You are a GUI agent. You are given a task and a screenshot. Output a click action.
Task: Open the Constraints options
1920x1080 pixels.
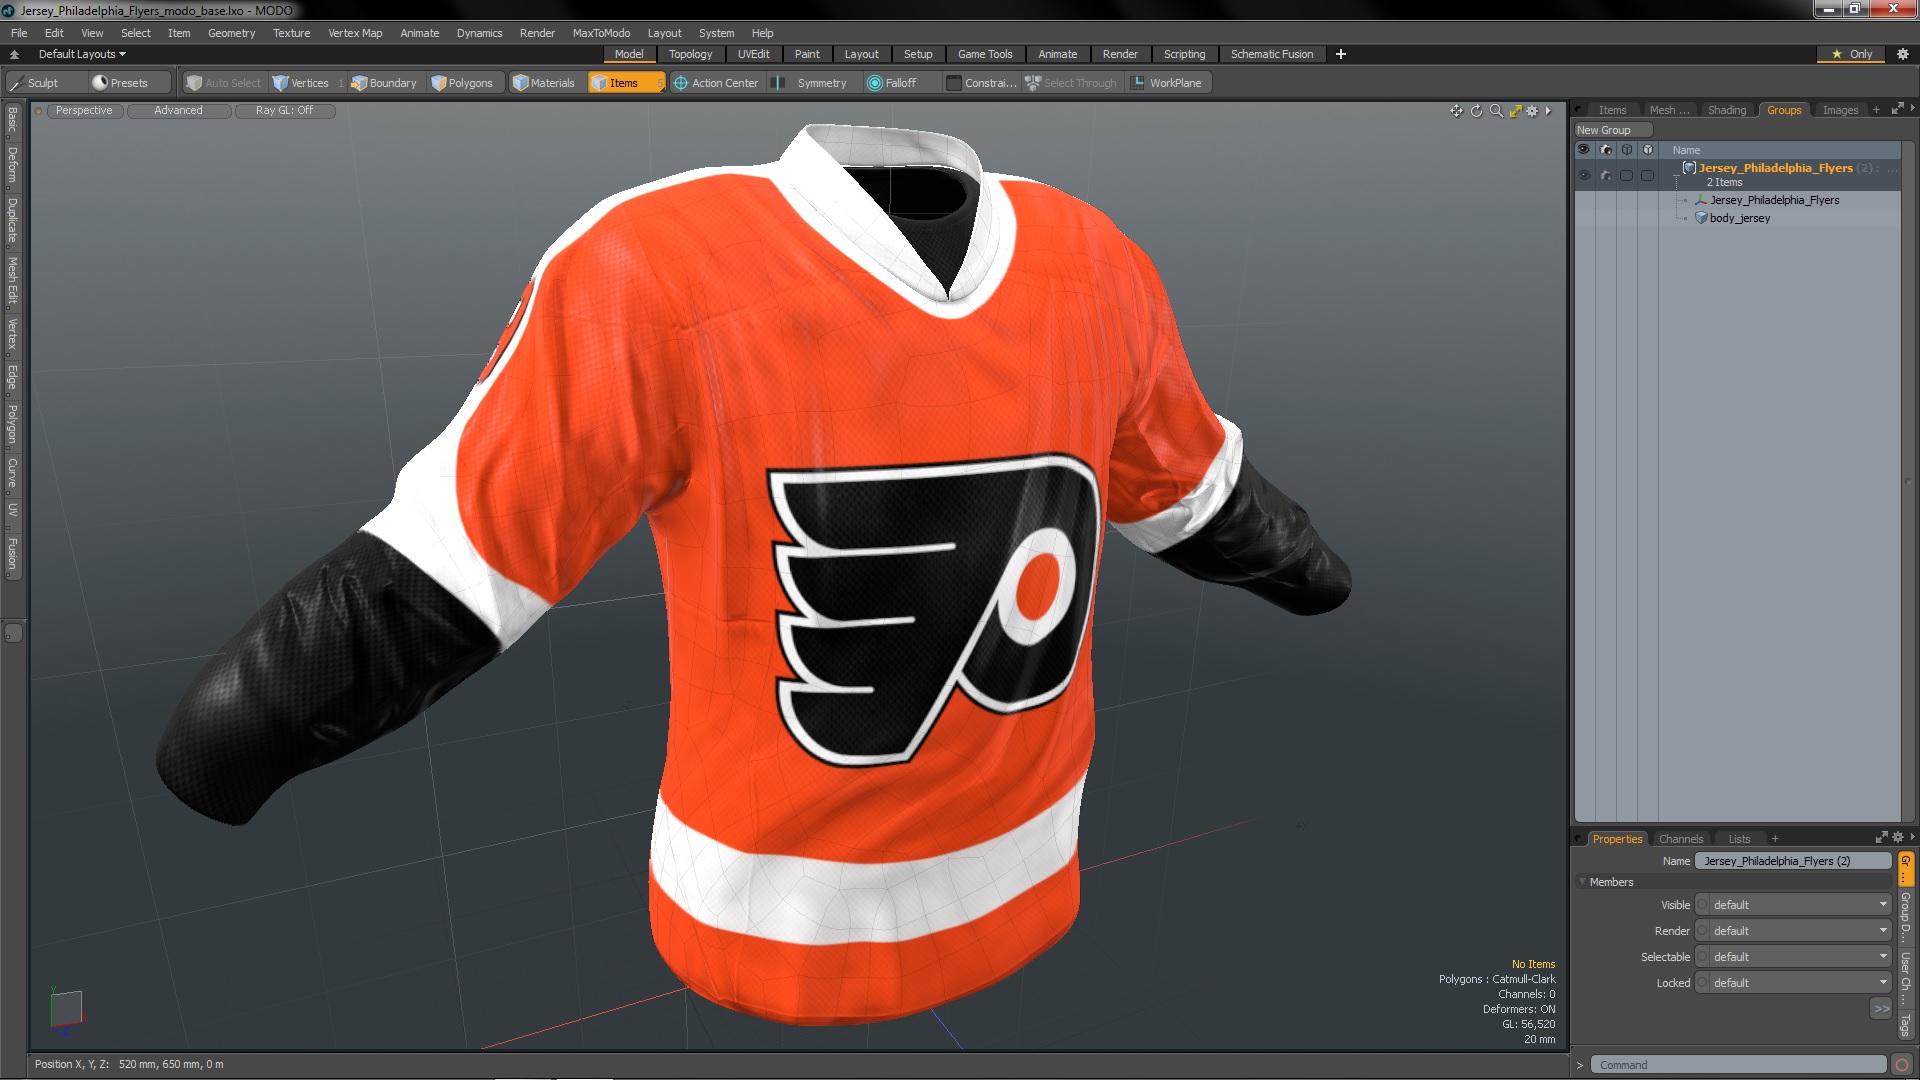981,83
